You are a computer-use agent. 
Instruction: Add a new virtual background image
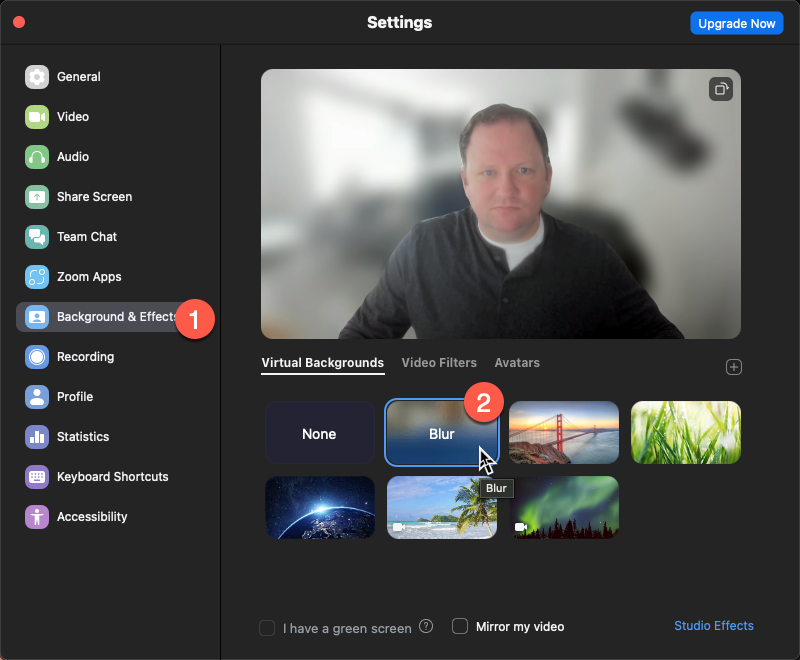pyautogui.click(x=734, y=367)
